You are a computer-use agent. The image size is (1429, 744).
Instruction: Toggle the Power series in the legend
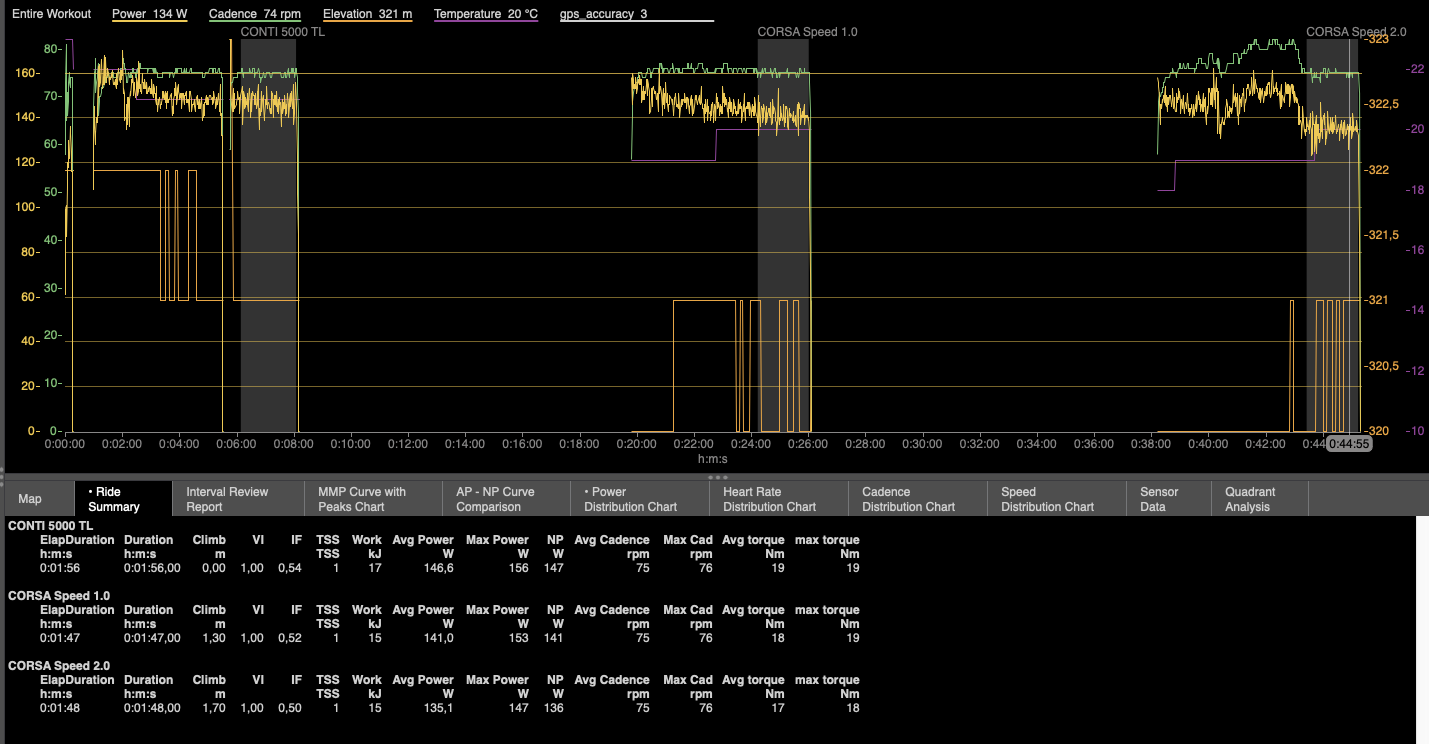pos(149,15)
